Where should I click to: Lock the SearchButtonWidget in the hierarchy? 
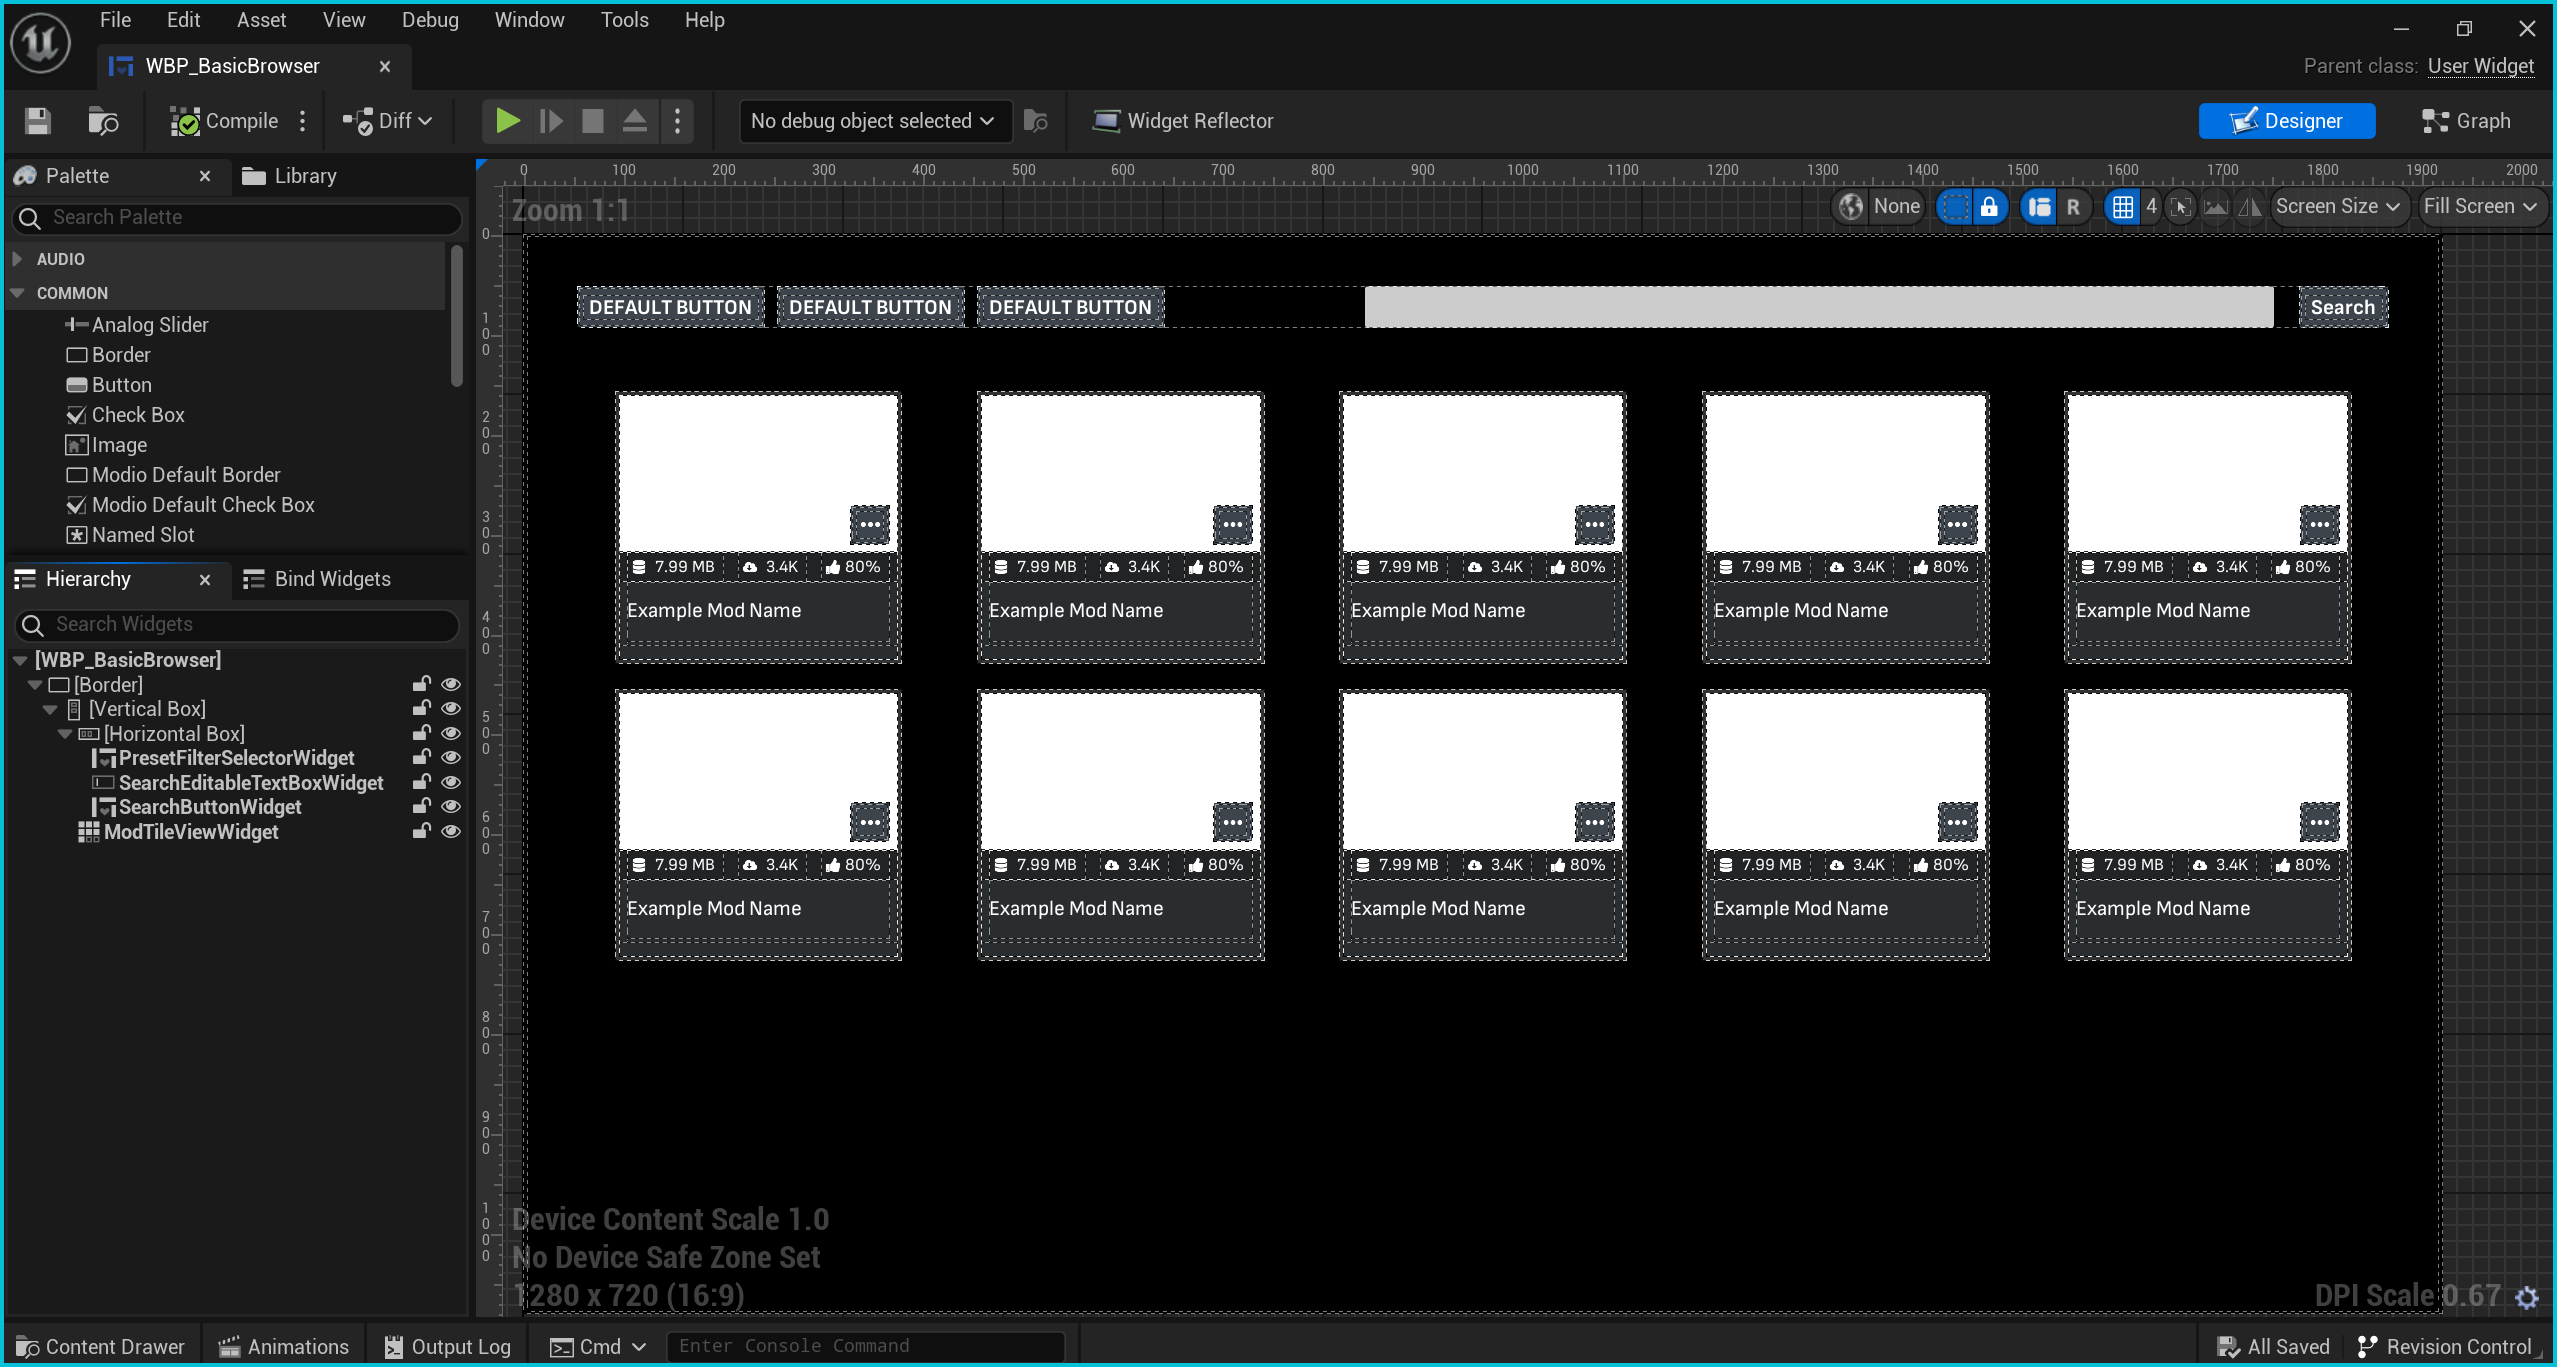(420, 806)
